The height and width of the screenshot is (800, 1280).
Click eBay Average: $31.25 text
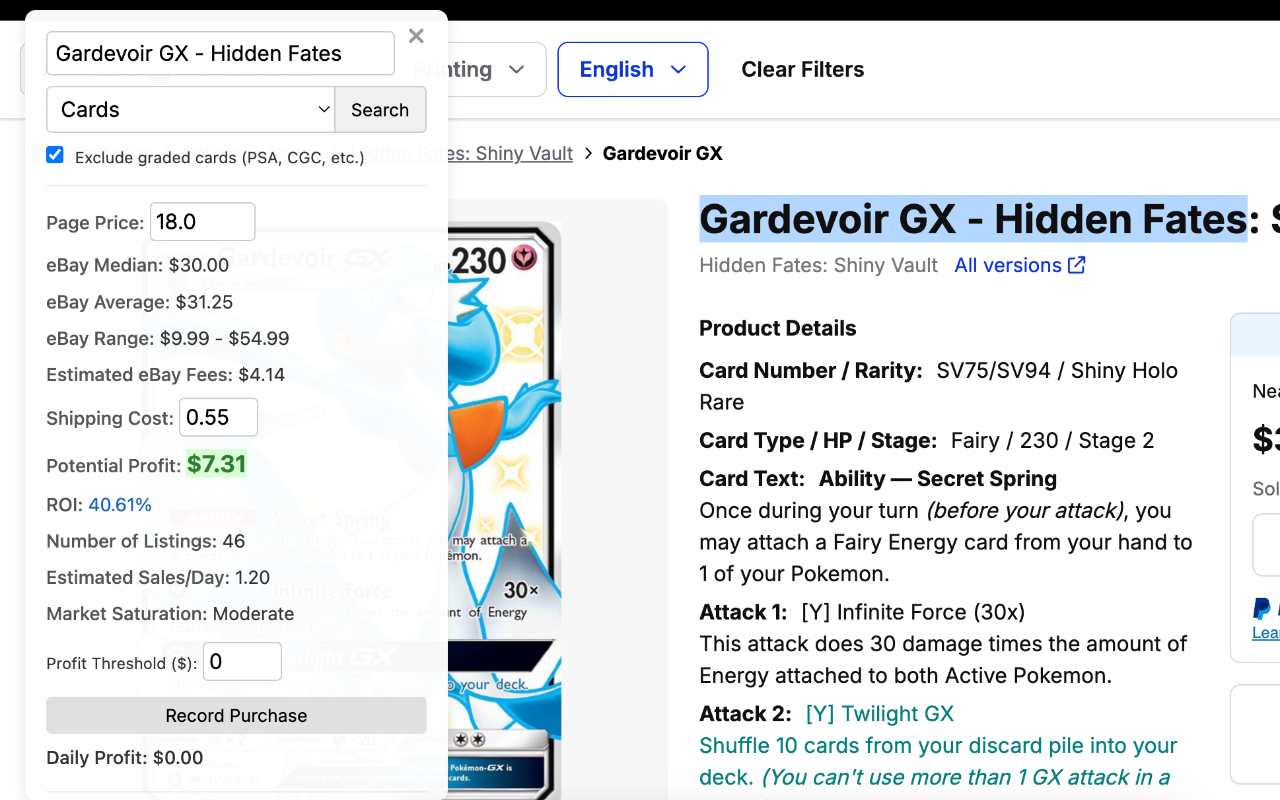(x=140, y=302)
